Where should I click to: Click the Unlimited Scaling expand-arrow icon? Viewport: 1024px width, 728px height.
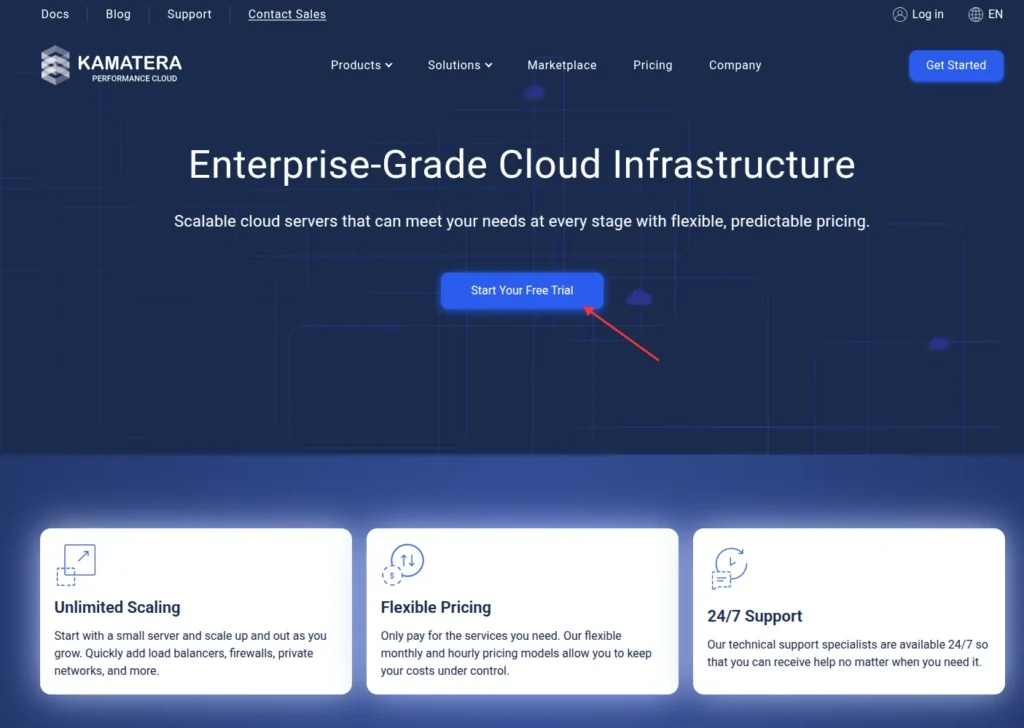click(x=76, y=565)
